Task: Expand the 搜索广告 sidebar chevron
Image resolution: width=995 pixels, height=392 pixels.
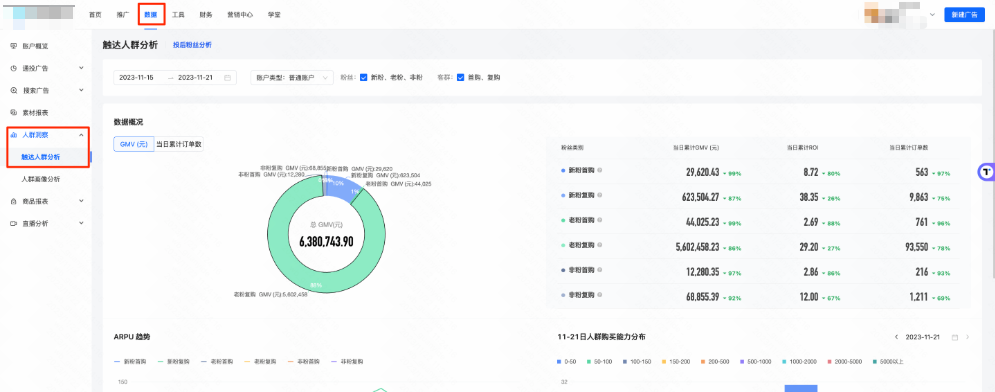Action: tap(81, 90)
